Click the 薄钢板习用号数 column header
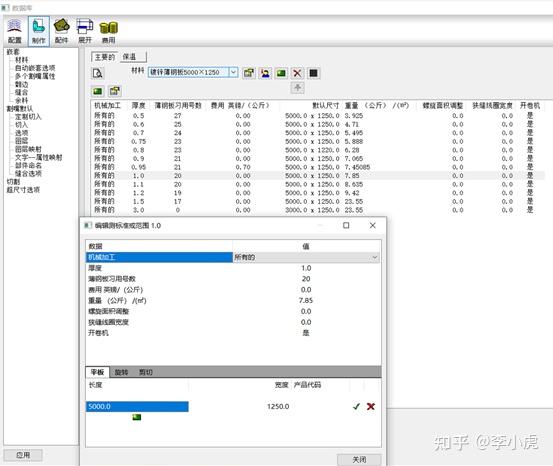The height and width of the screenshot is (466, 553). pyautogui.click(x=178, y=105)
